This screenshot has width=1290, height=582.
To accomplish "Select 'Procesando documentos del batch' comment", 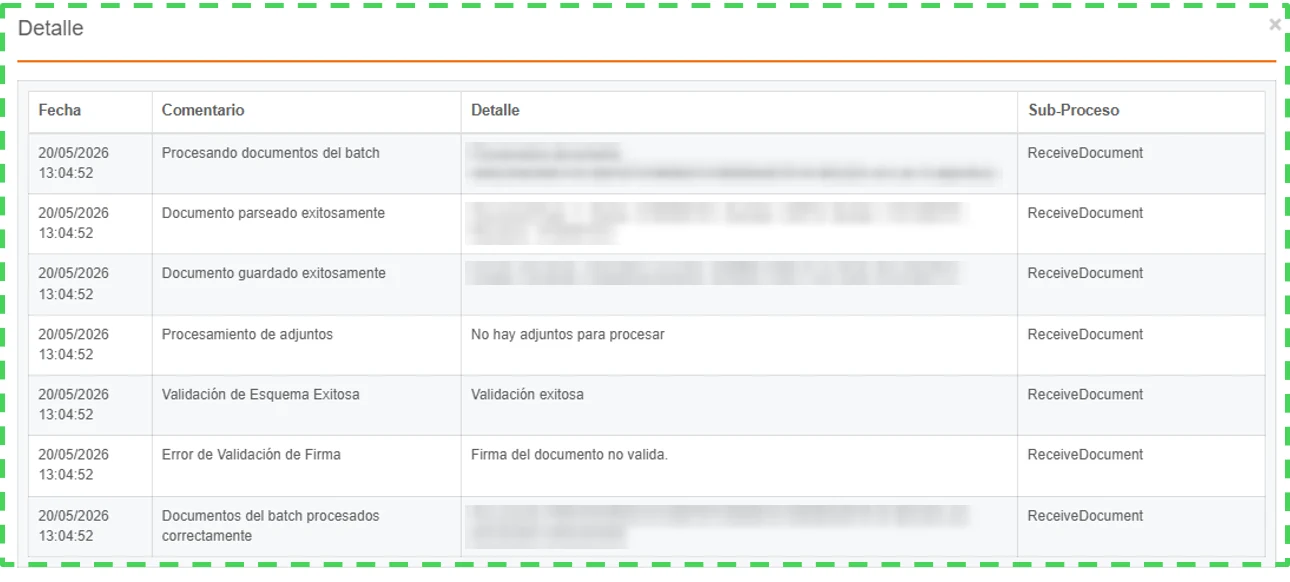I will pyautogui.click(x=271, y=153).
